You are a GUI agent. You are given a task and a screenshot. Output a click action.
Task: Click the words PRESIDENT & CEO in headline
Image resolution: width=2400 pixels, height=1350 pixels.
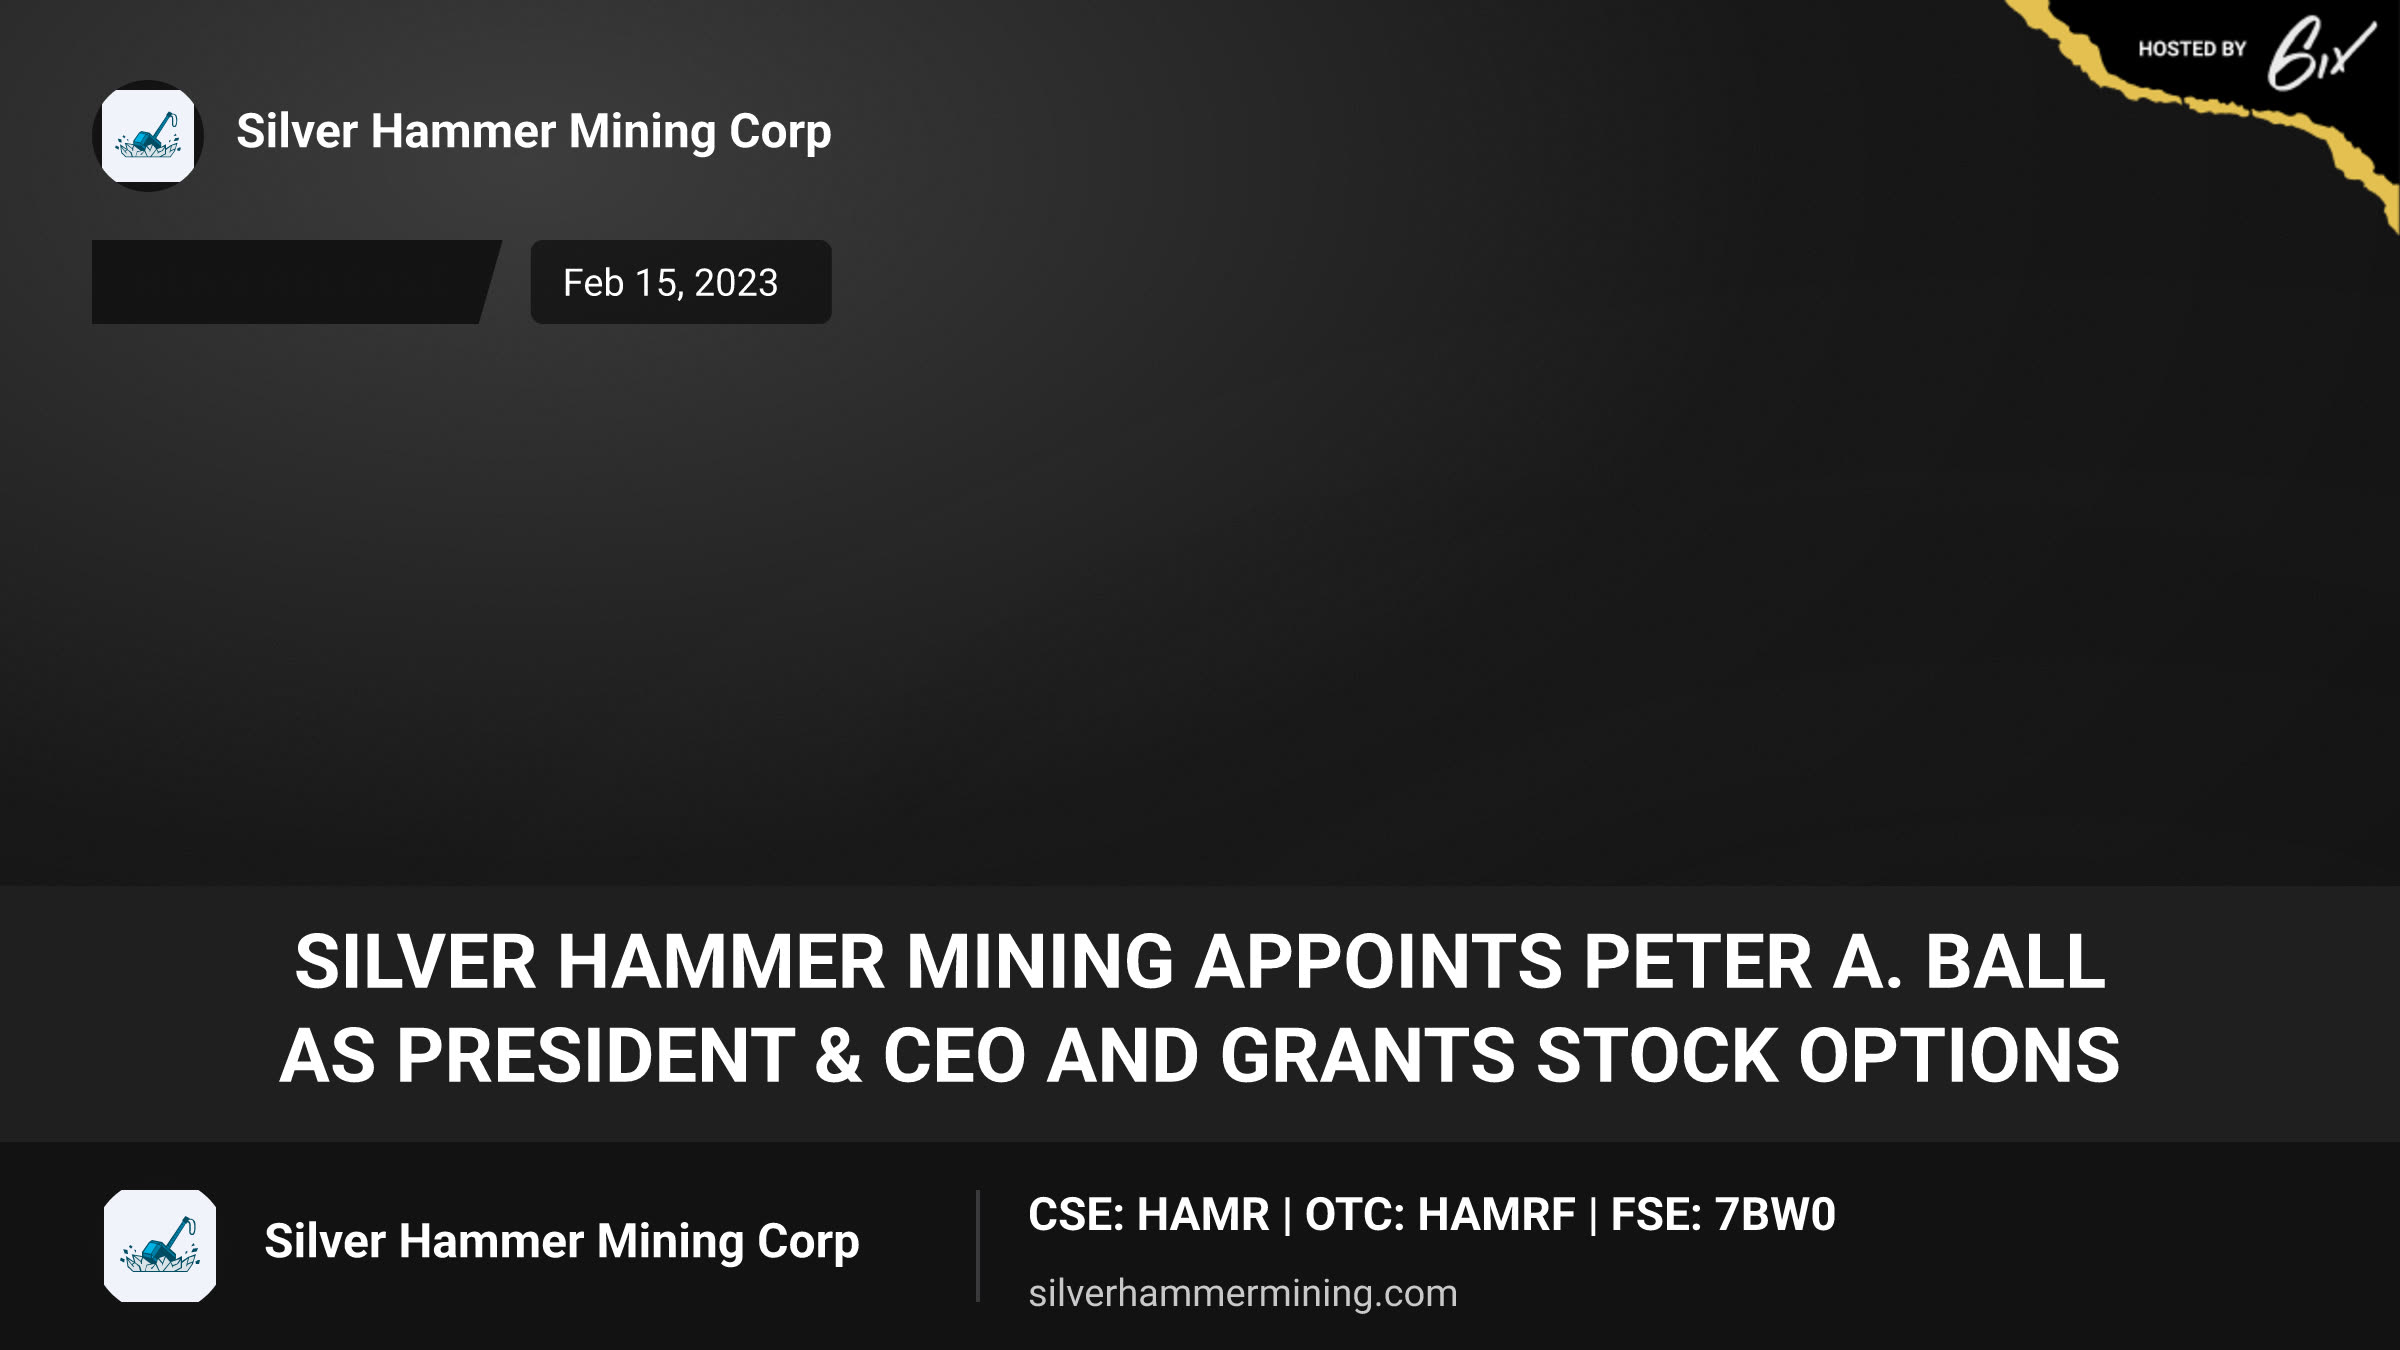(712, 1056)
